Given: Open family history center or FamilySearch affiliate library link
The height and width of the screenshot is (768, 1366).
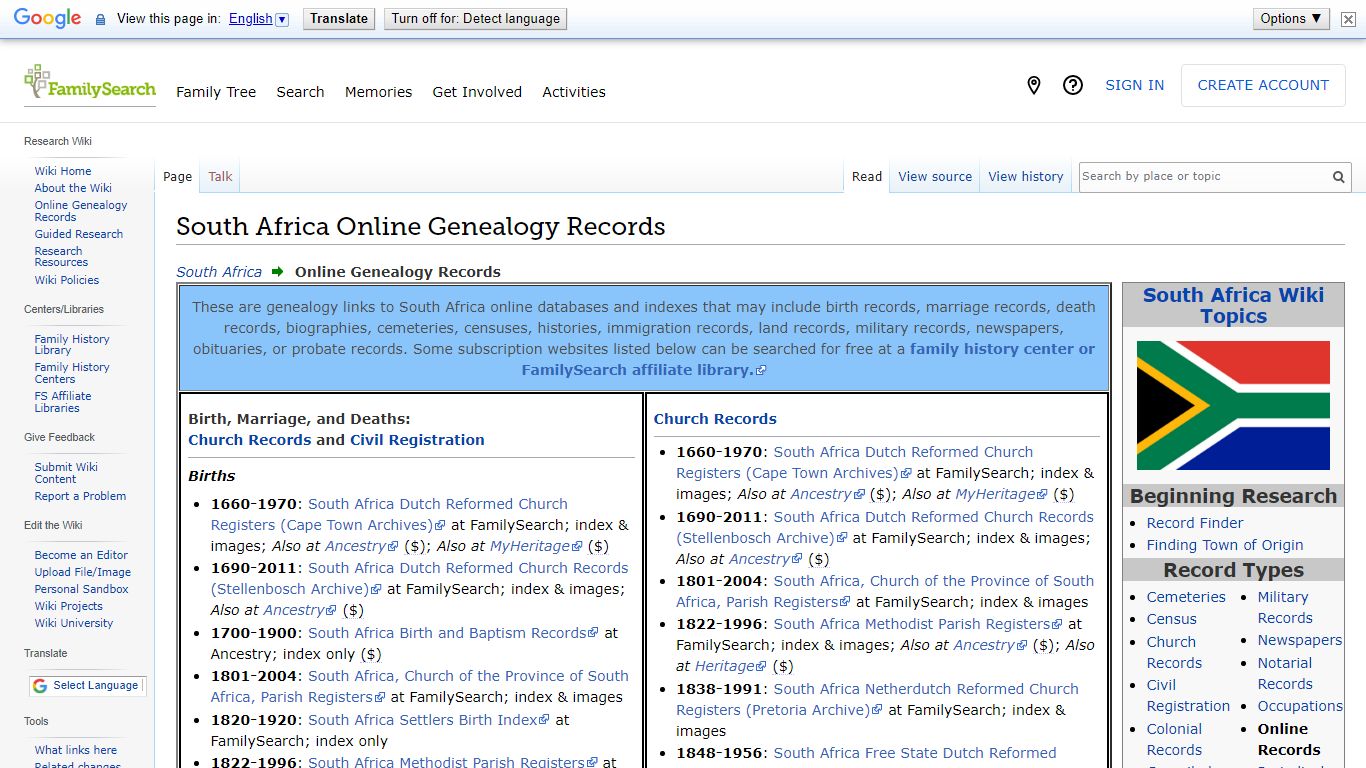Looking at the screenshot, I should tap(808, 359).
